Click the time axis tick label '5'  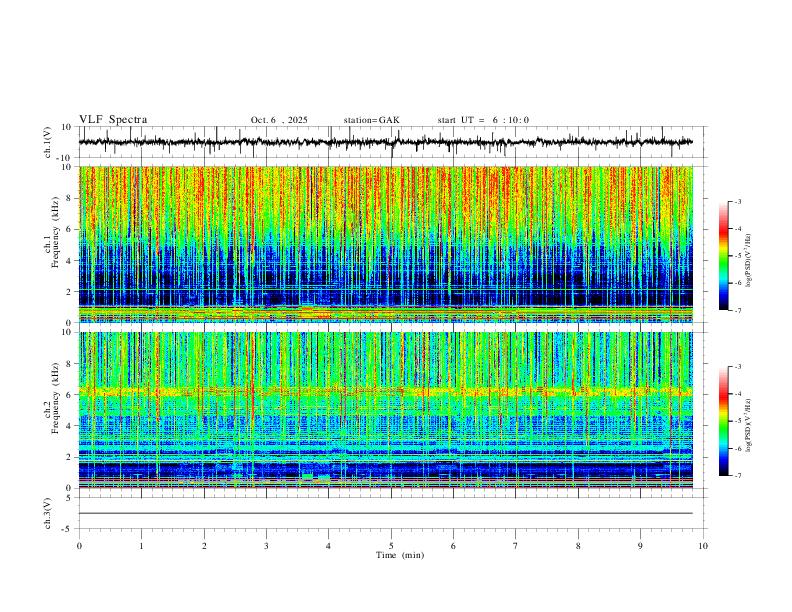(391, 546)
